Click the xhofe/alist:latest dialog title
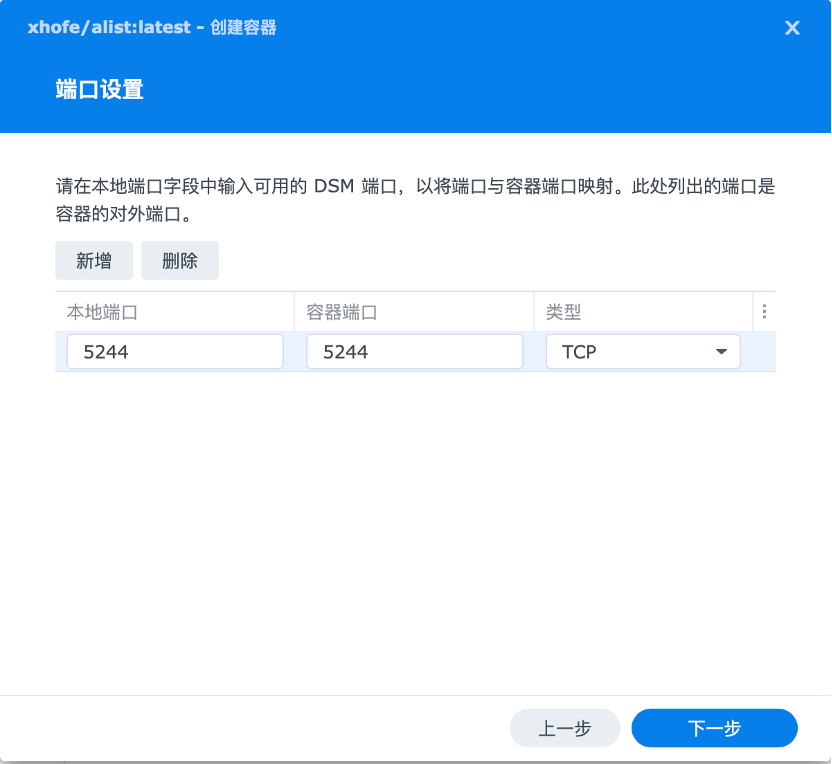Screen dimensions: 832x764 [x=152, y=27]
